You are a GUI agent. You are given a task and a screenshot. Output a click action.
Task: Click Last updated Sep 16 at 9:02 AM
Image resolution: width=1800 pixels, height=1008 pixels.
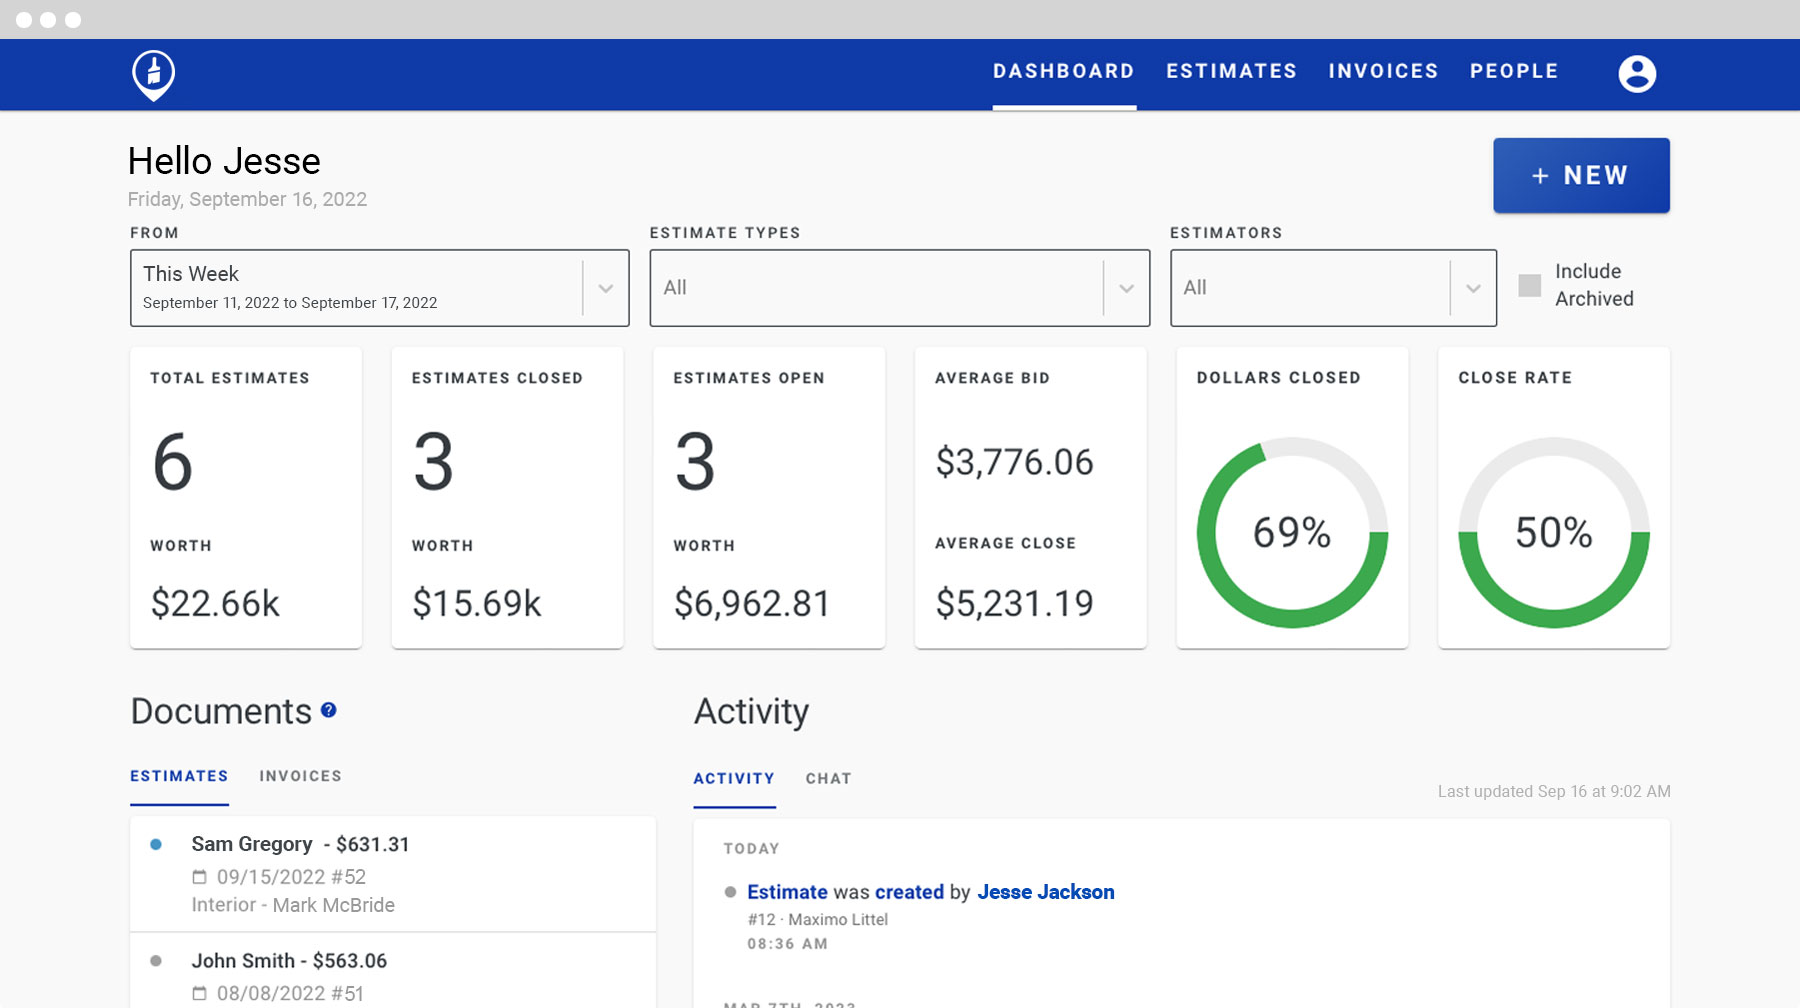pos(1554,791)
